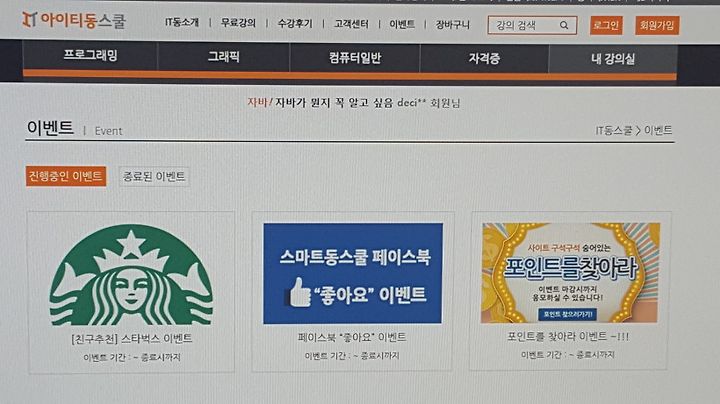This screenshot has height=404, width=720.
Task: Open the Starbucks logo event image
Action: coord(131,275)
